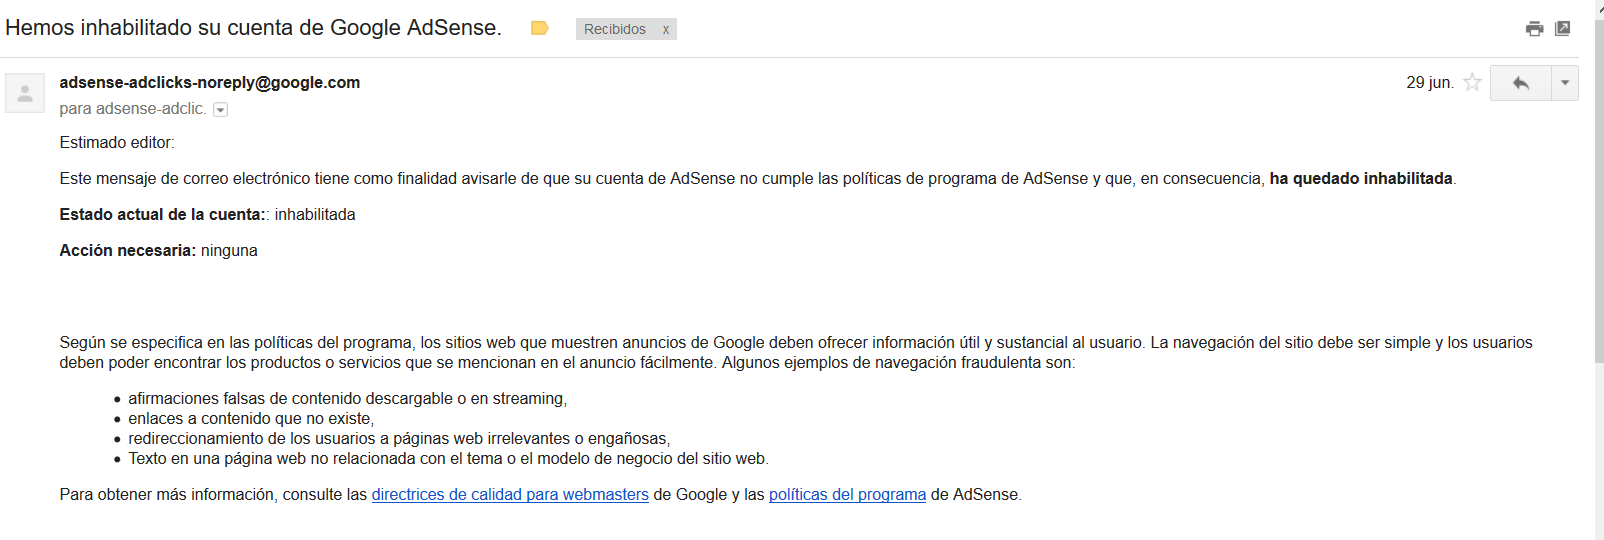Select text 'Estimado editor:'
The width and height of the screenshot is (1604, 540).
tap(117, 142)
